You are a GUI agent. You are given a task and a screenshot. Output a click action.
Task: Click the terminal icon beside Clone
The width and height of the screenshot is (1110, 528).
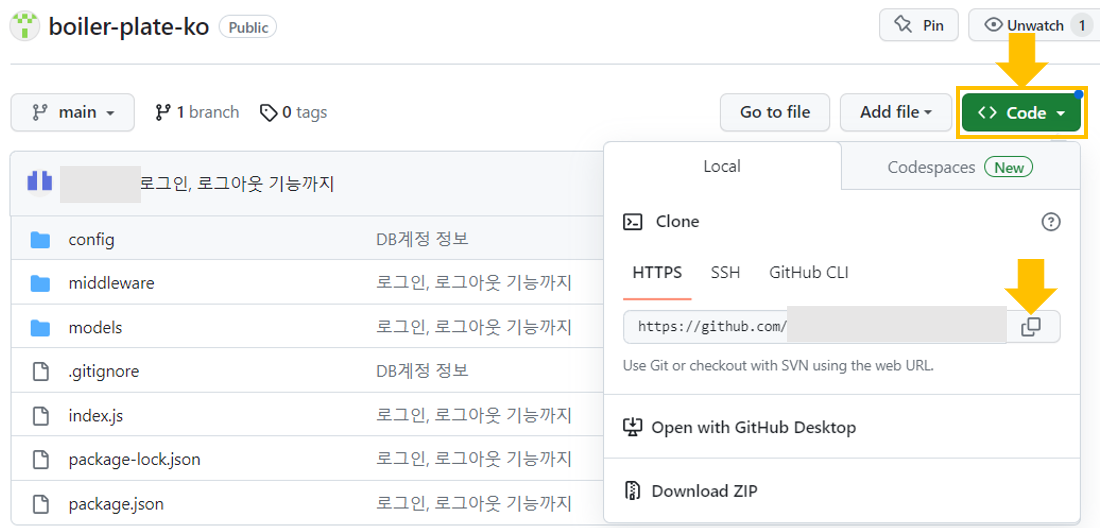[x=633, y=222]
